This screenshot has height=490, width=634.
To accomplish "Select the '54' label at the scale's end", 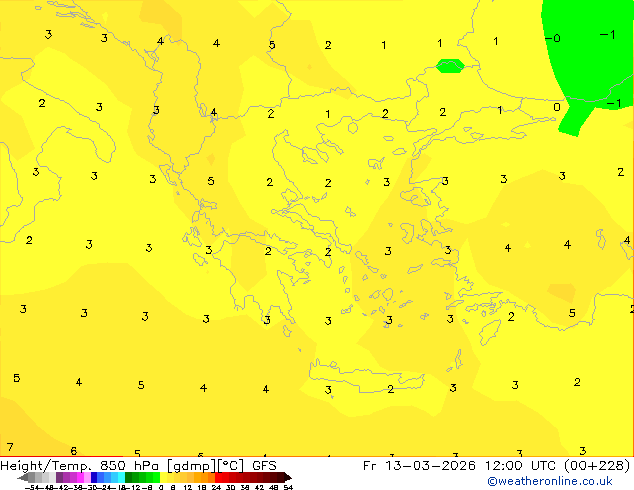I will click(288, 487).
